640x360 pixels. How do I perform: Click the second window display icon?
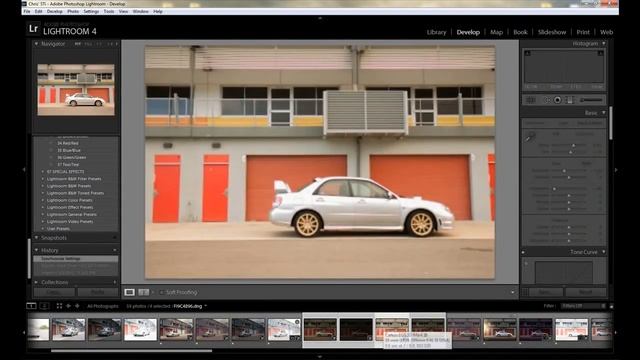pyautogui.click(x=44, y=306)
